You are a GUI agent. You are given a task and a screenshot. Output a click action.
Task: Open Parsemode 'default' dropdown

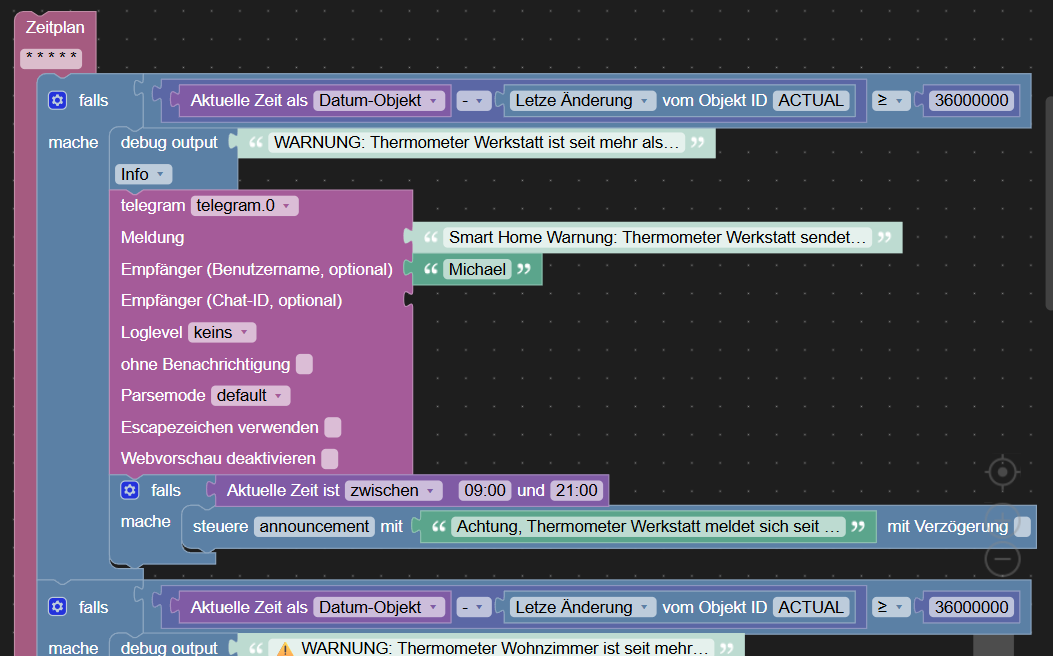click(250, 395)
